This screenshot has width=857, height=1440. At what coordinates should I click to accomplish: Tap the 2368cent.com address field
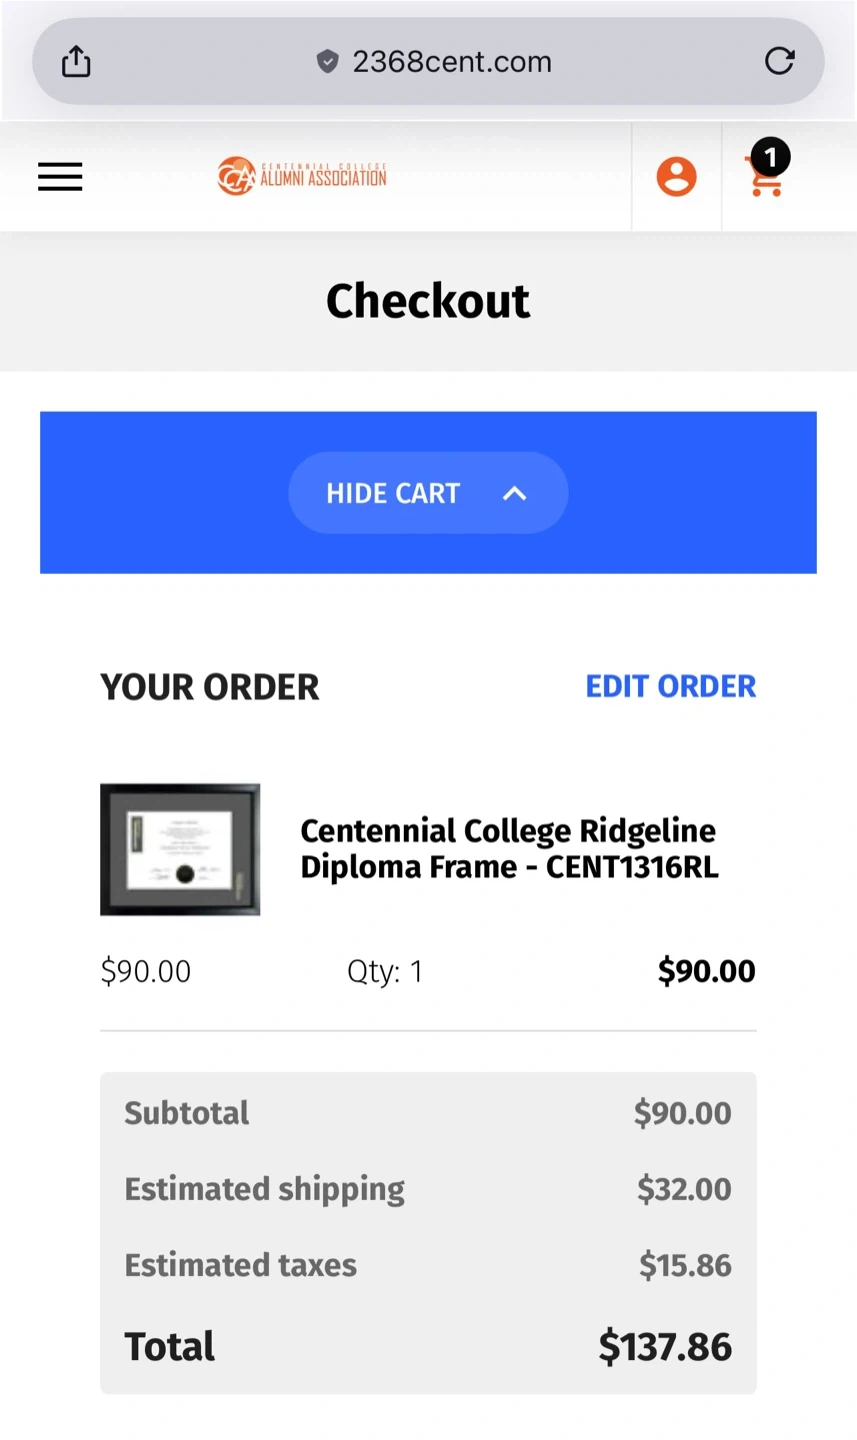point(451,62)
